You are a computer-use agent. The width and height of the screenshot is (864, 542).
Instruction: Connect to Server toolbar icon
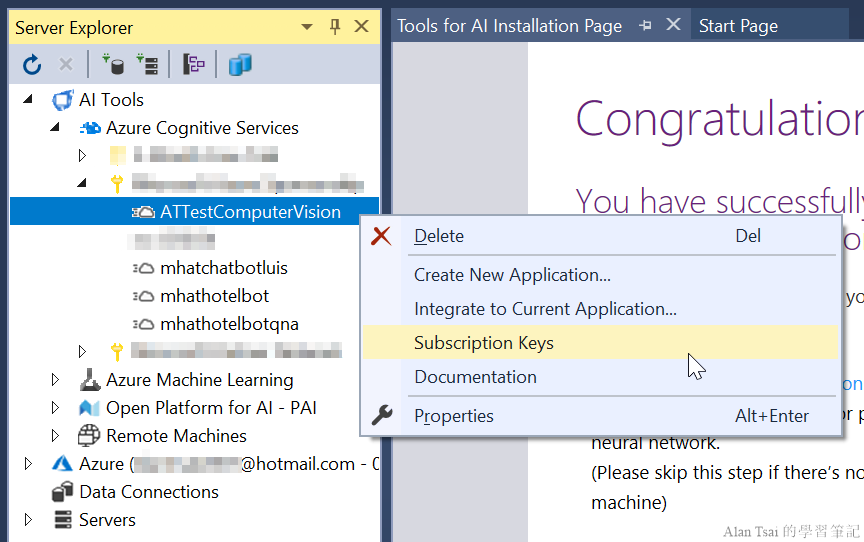point(148,64)
